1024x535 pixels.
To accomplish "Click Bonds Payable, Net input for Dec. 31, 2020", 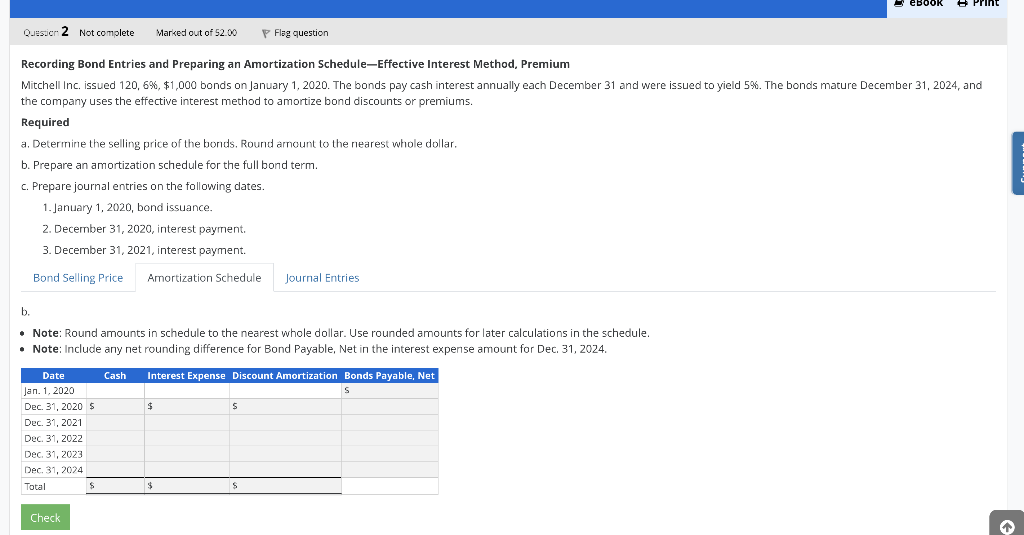I will [x=389, y=406].
